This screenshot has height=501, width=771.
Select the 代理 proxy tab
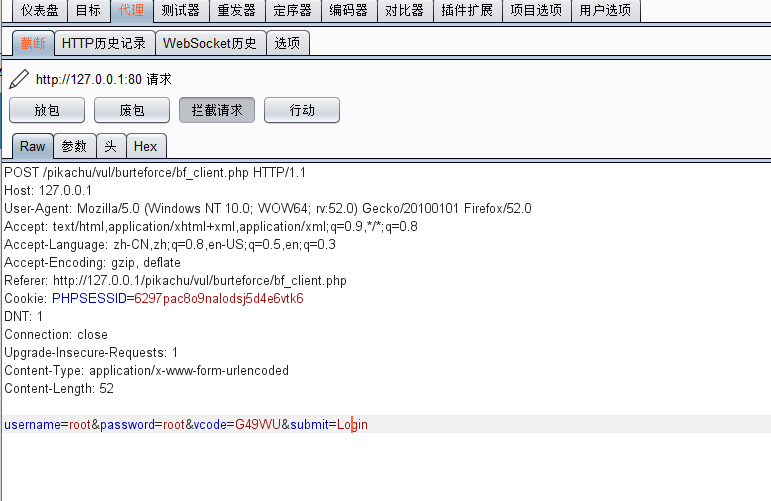pos(132,10)
